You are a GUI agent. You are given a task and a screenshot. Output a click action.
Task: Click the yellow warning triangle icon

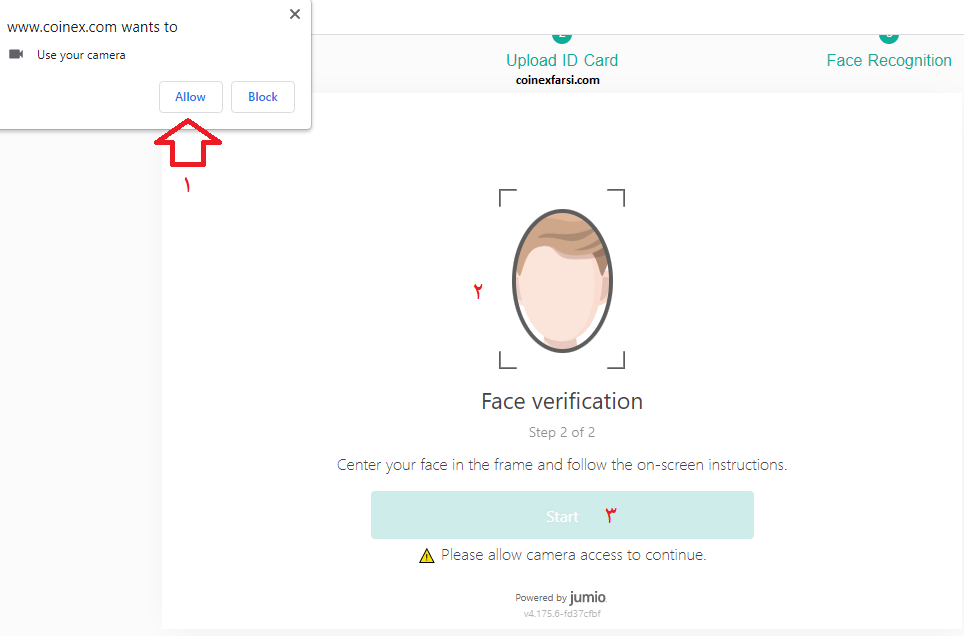coord(427,556)
